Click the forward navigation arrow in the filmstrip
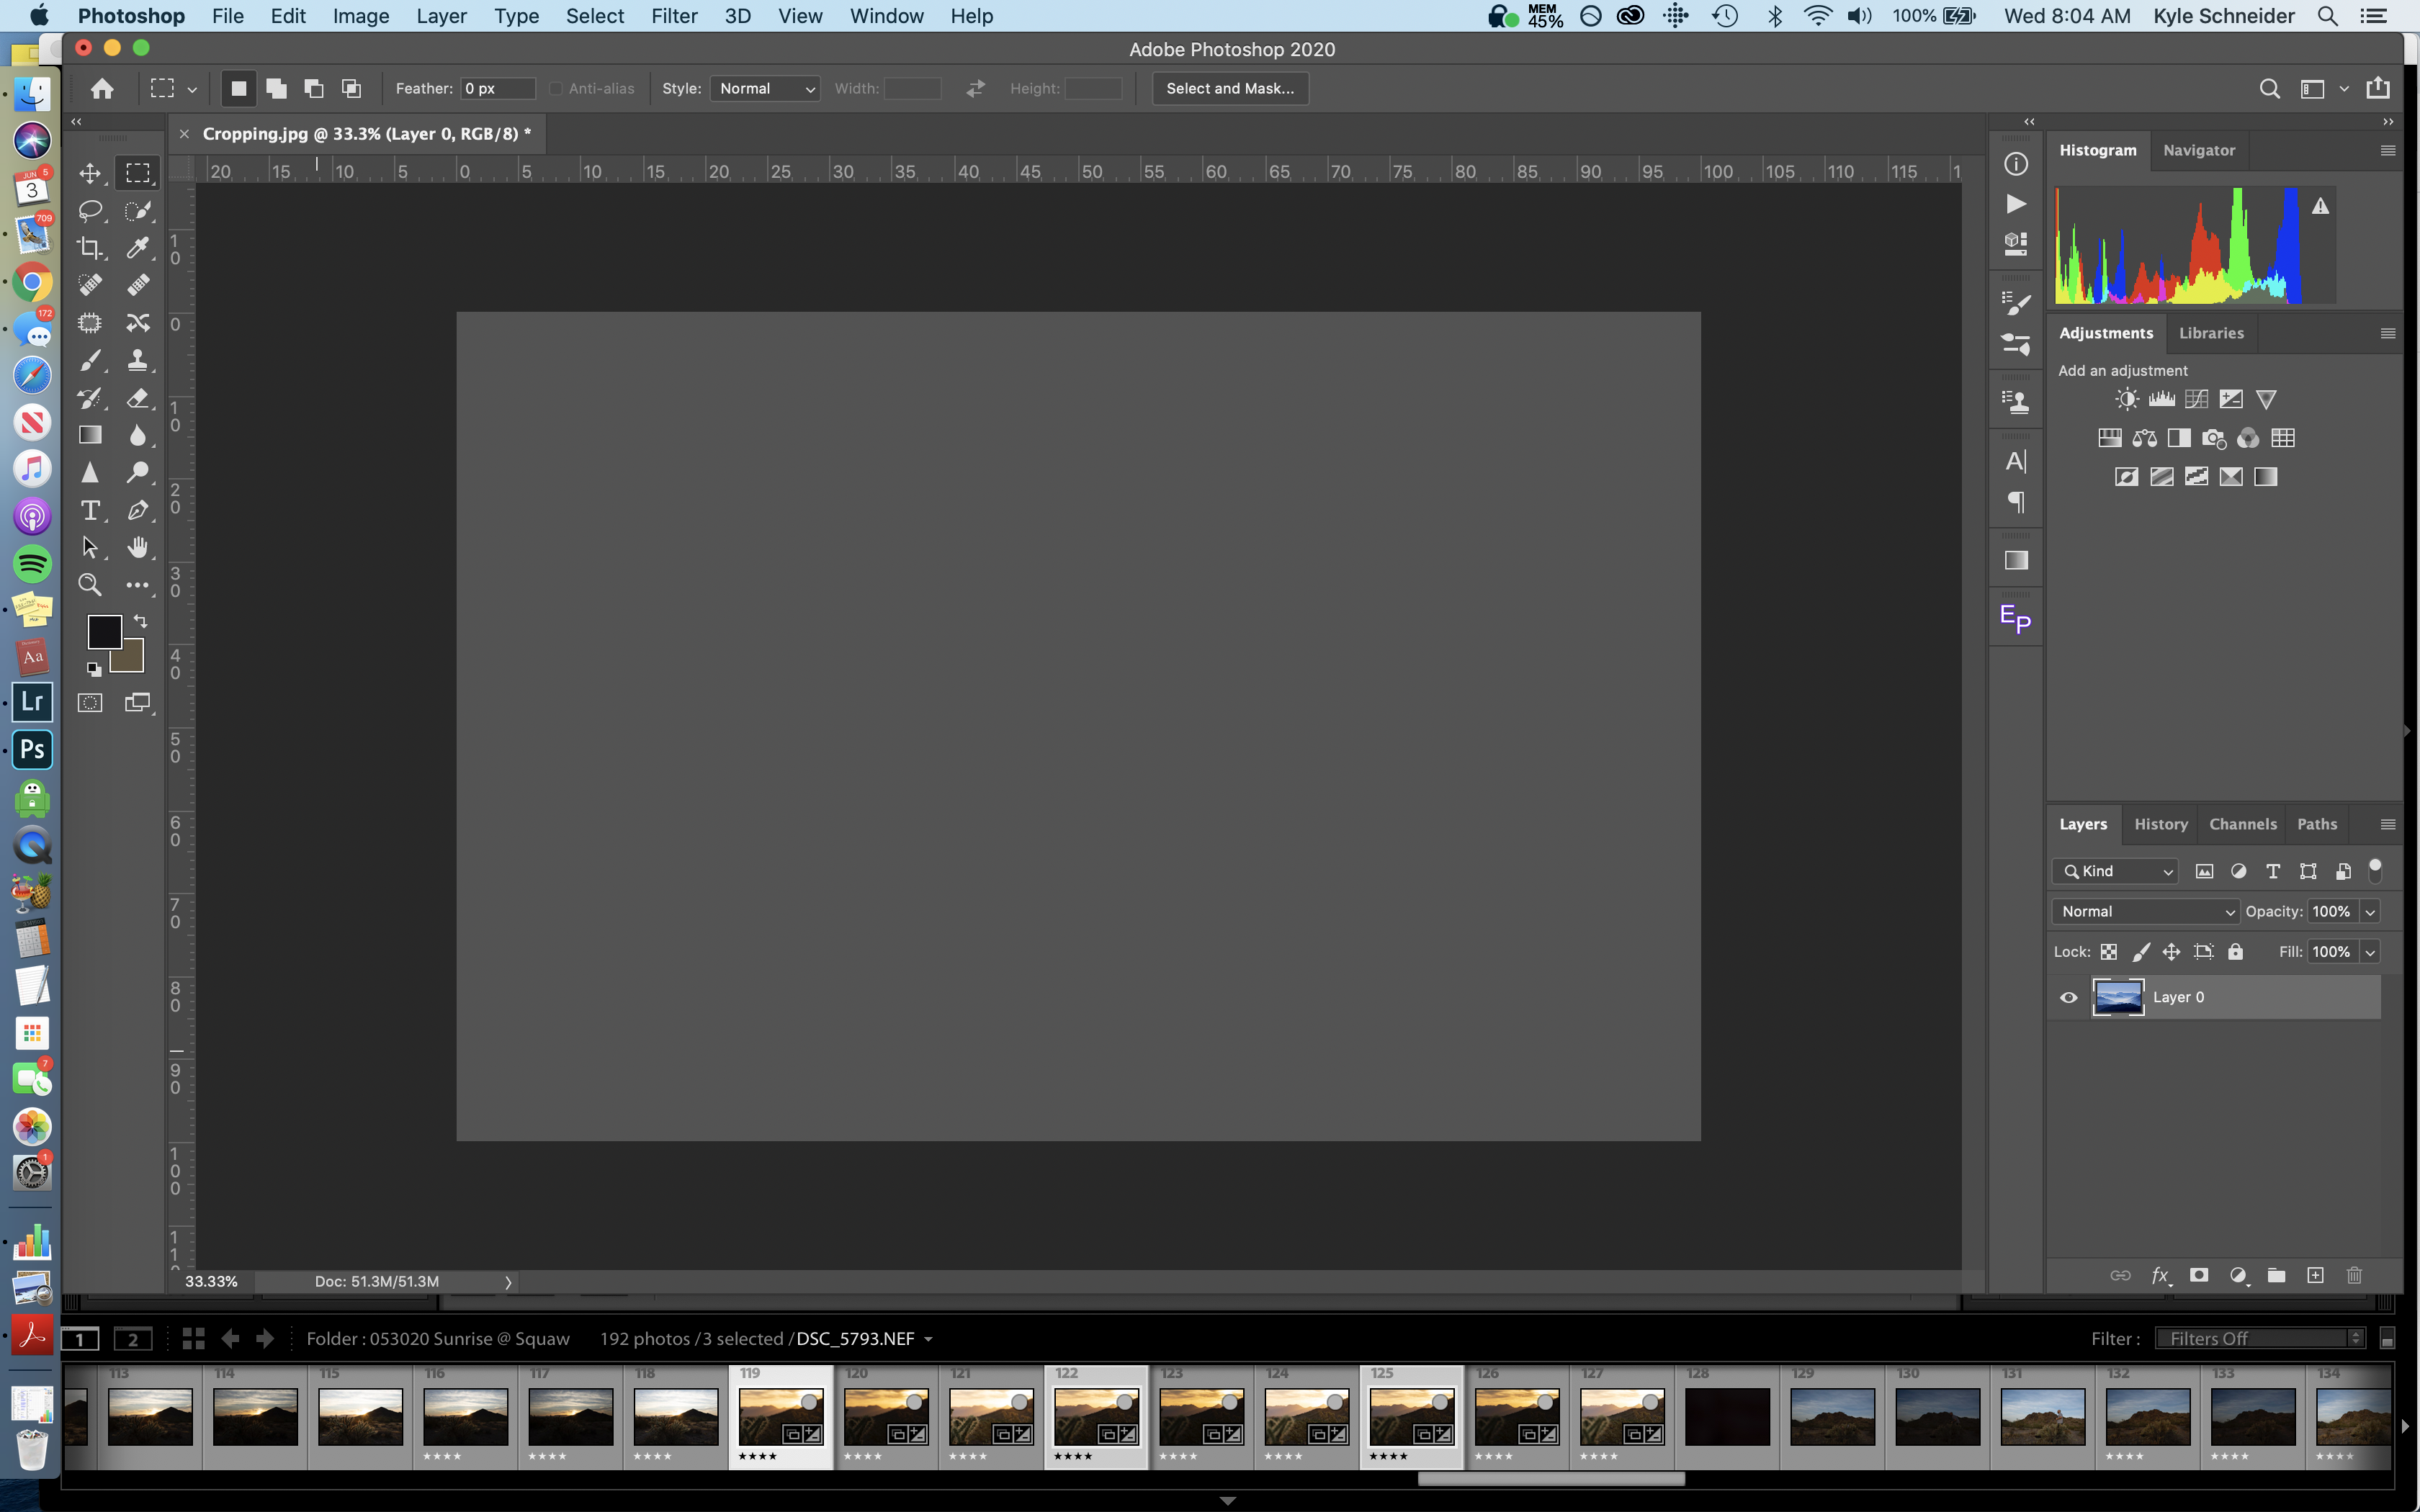The width and height of the screenshot is (2420, 1512). (264, 1338)
